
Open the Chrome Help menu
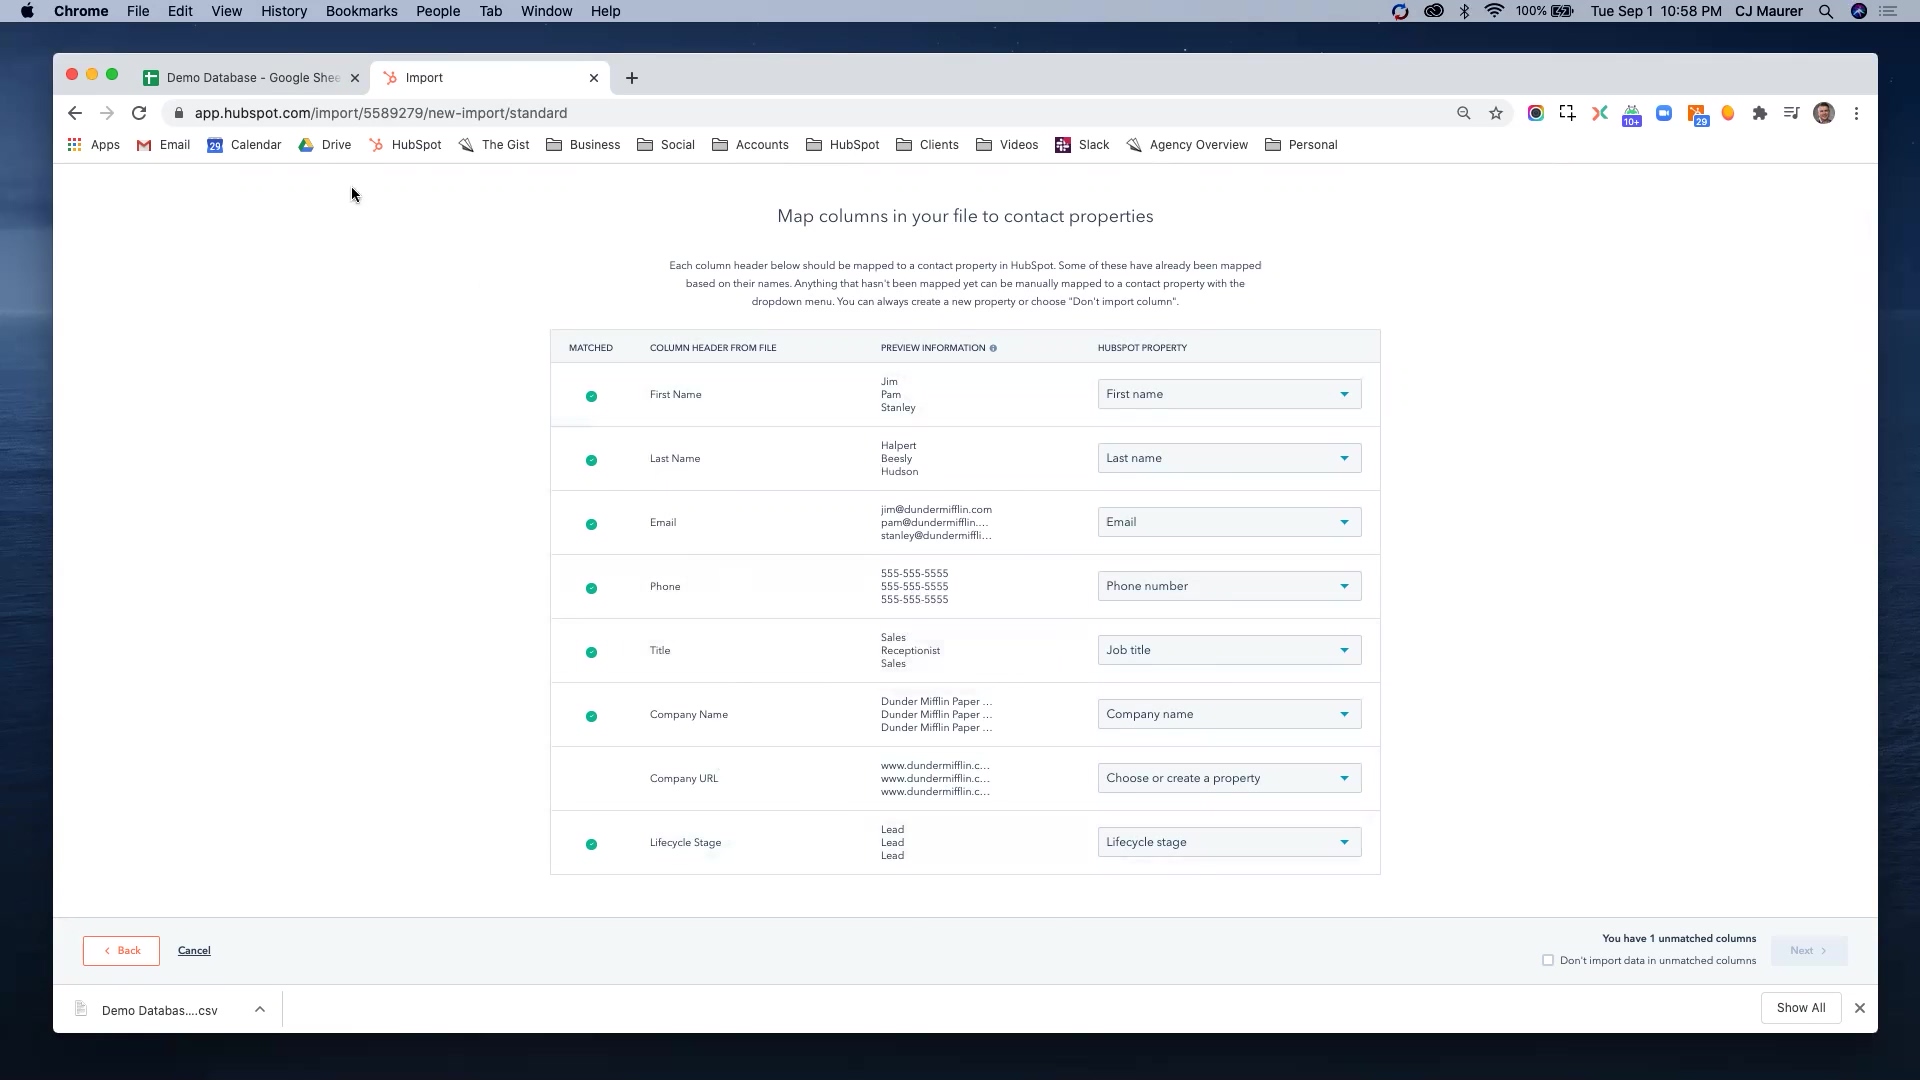(x=605, y=11)
